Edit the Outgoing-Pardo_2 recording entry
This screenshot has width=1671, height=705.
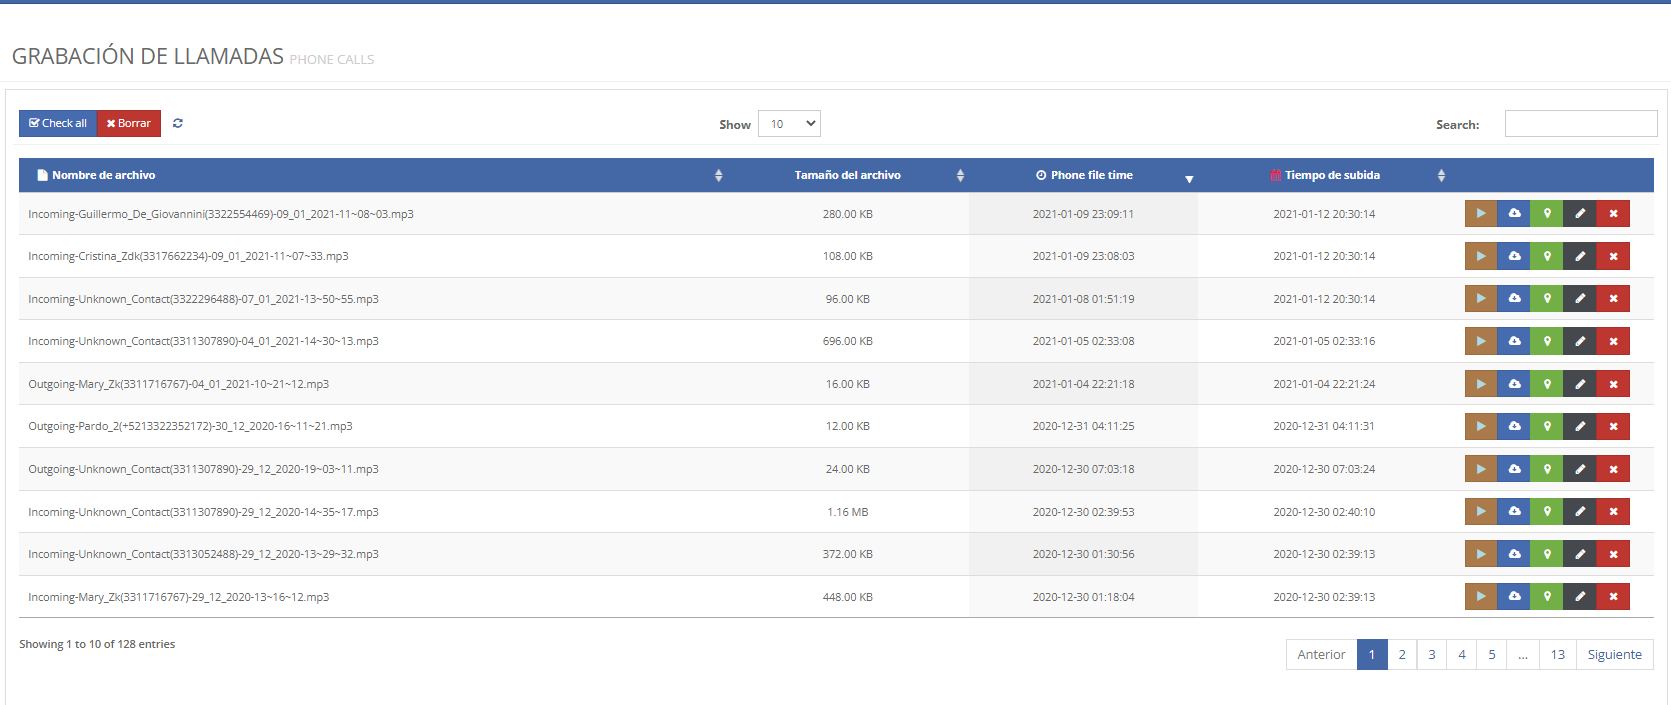pos(1580,426)
